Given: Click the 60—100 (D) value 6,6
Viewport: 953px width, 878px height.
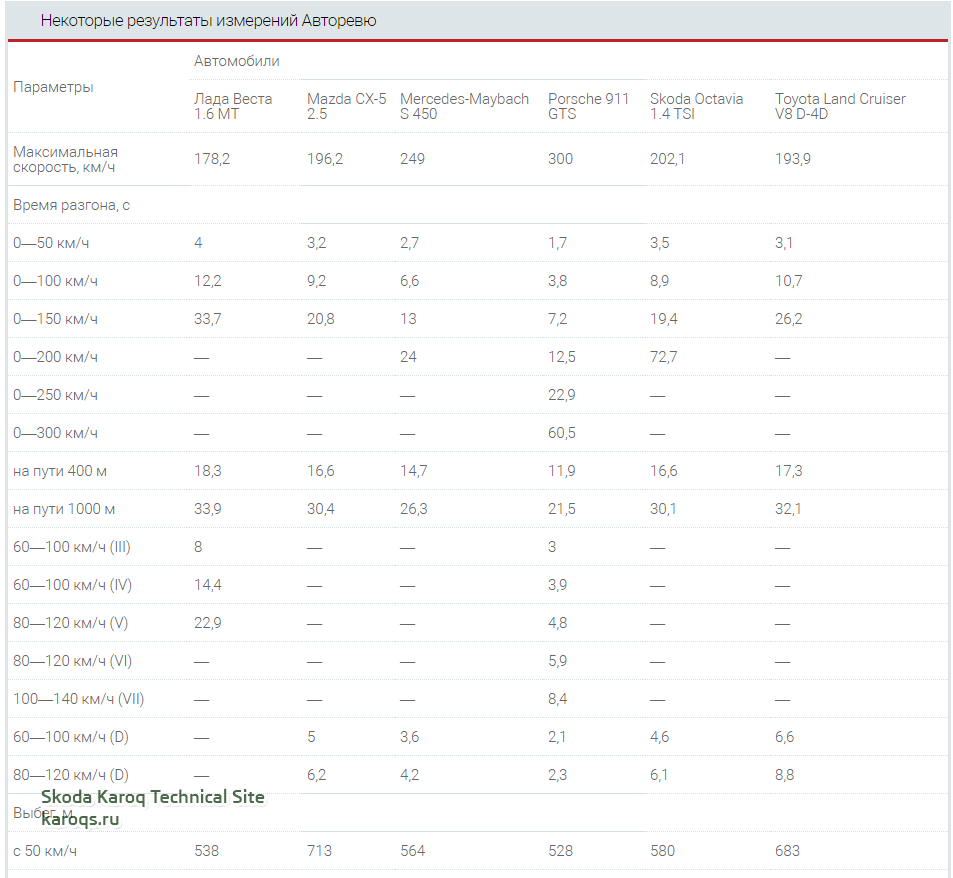Looking at the screenshot, I should (785, 737).
